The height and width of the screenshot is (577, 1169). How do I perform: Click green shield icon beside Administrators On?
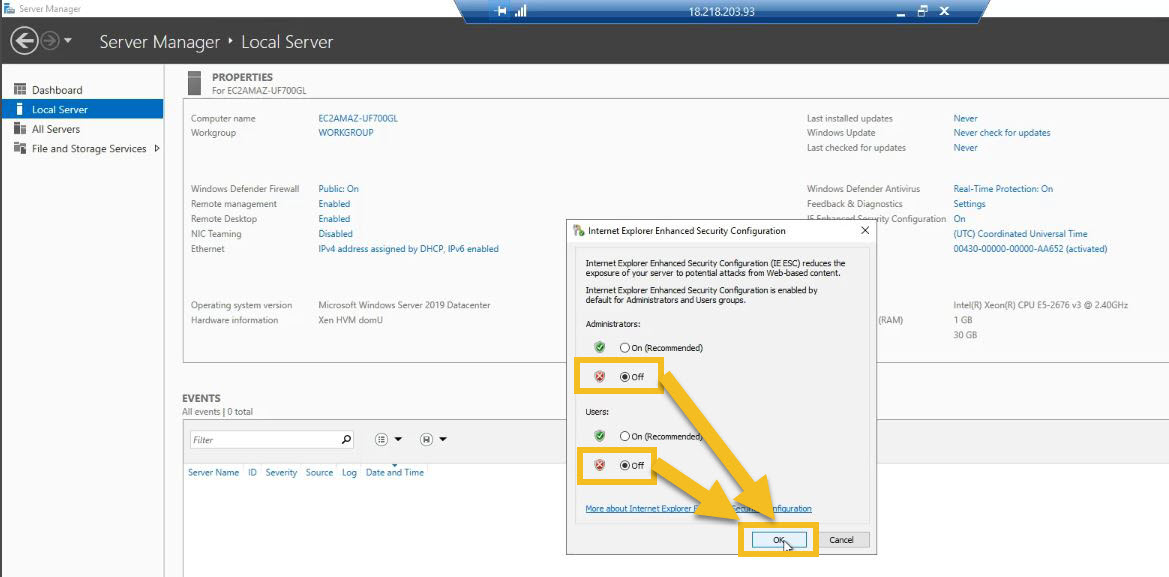click(599, 347)
